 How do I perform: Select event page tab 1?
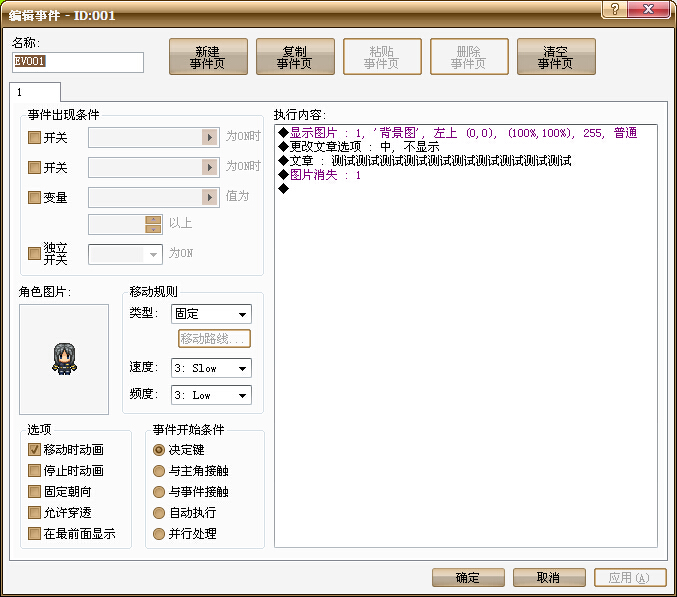35,92
